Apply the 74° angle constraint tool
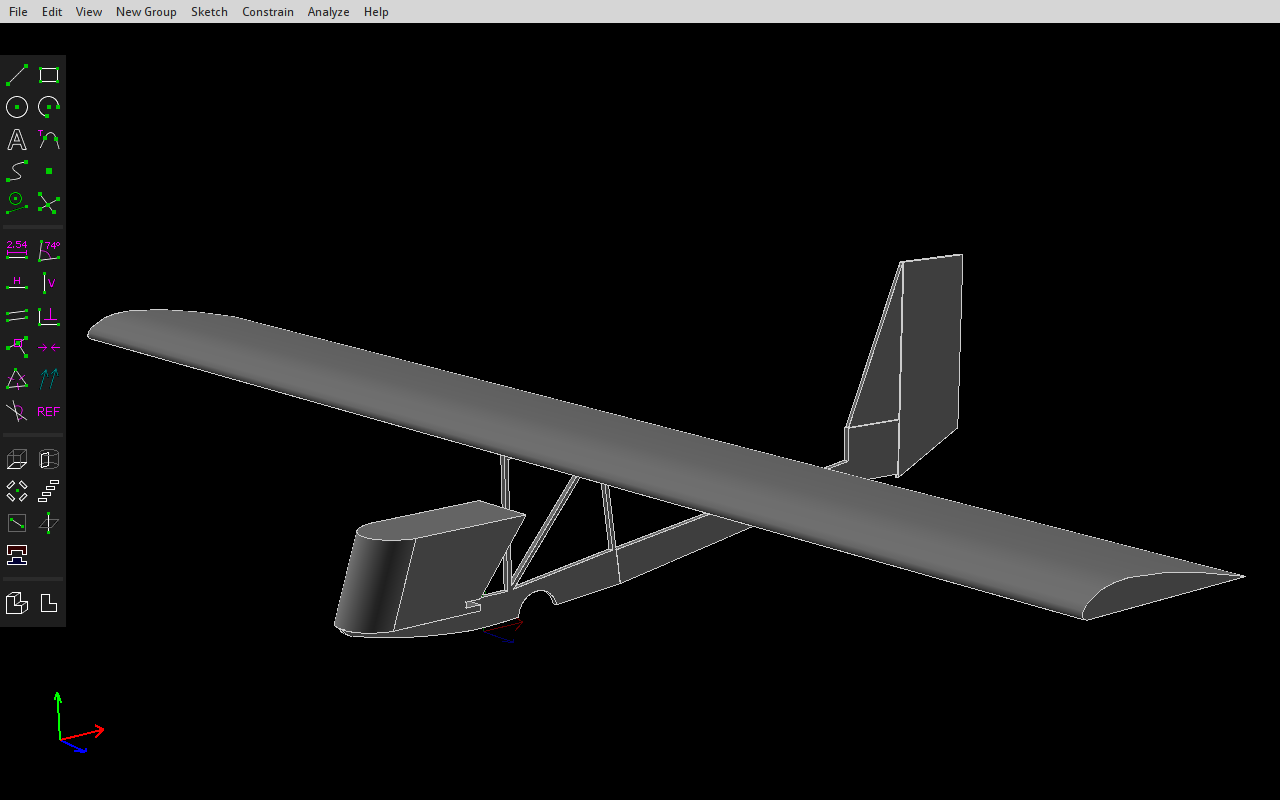1280x800 pixels. coord(48,250)
